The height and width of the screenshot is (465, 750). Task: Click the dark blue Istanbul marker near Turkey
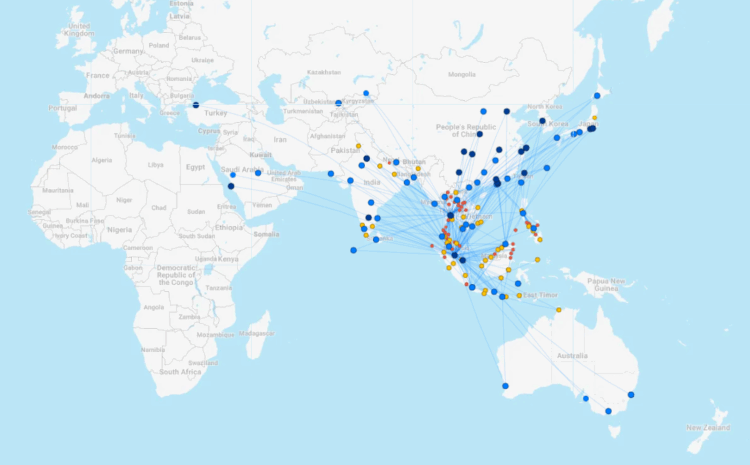(x=196, y=105)
